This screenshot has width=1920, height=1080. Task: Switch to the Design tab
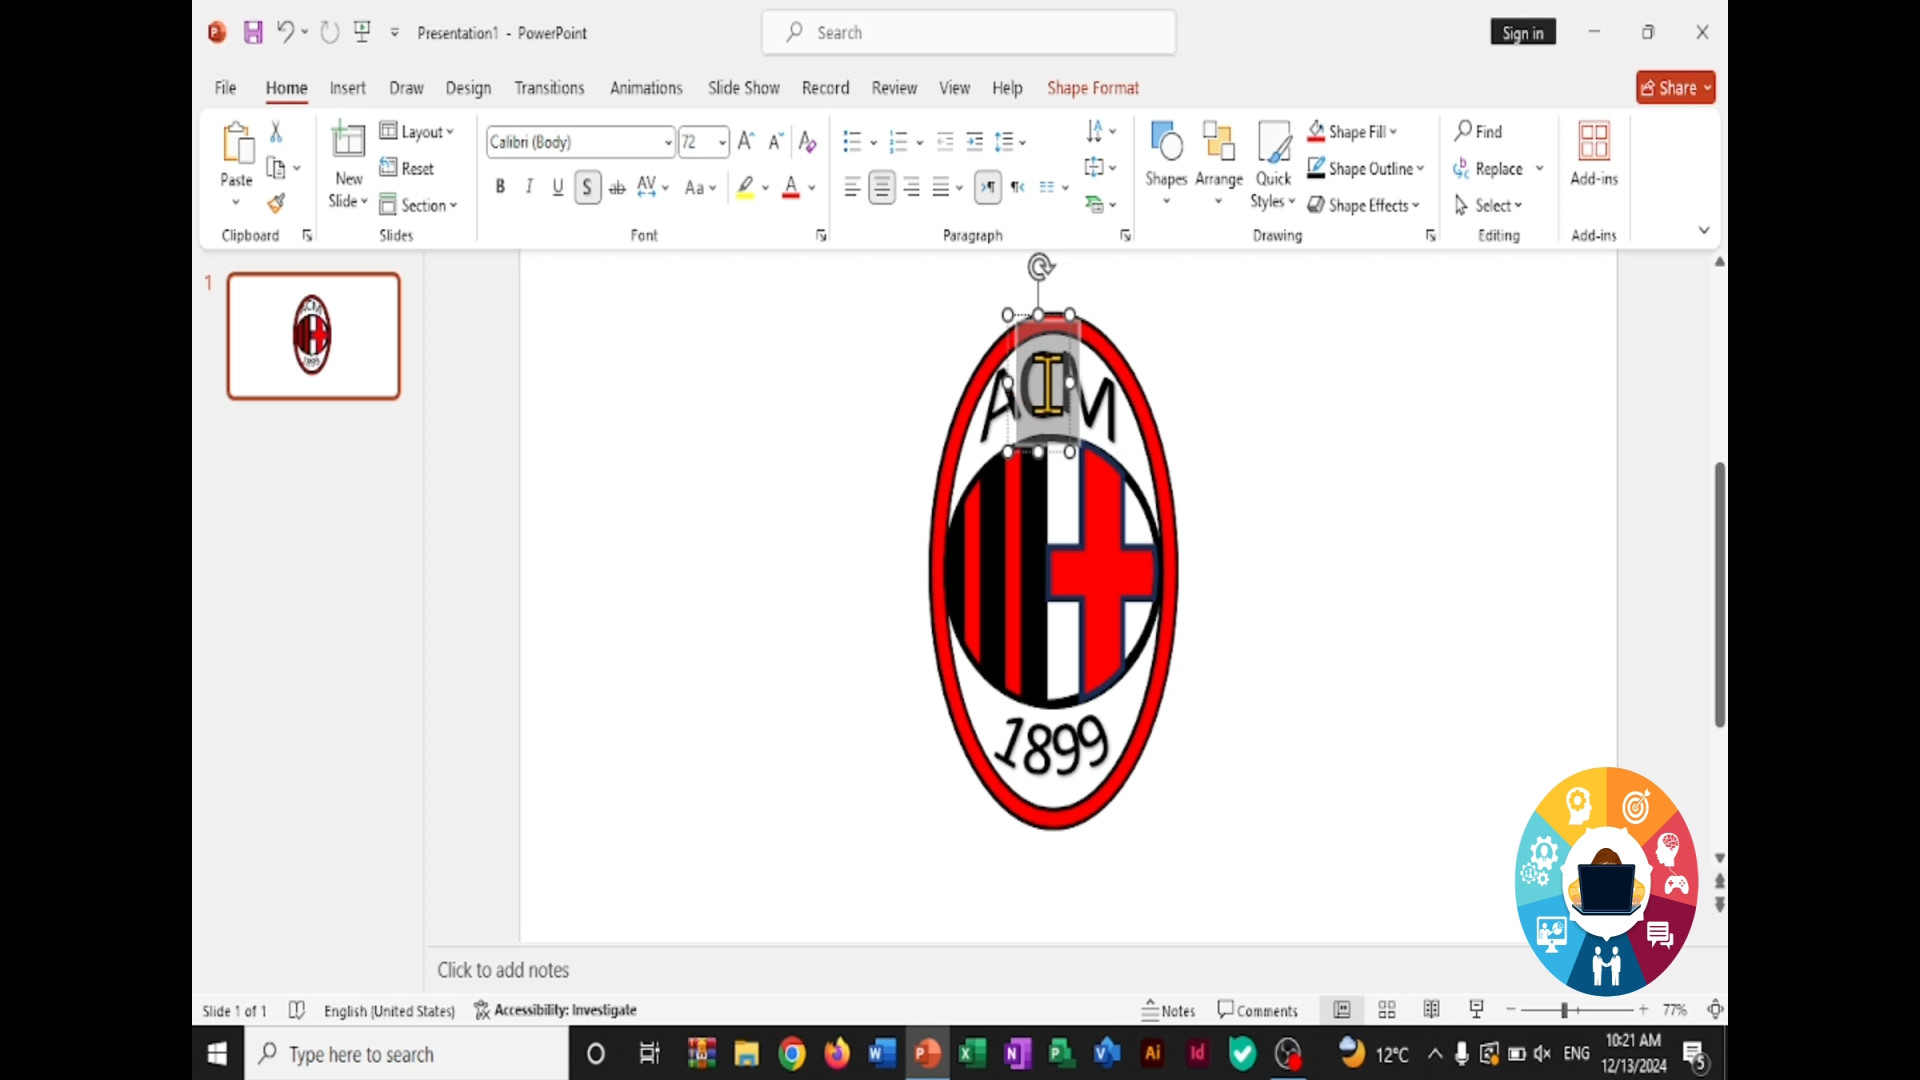[468, 88]
